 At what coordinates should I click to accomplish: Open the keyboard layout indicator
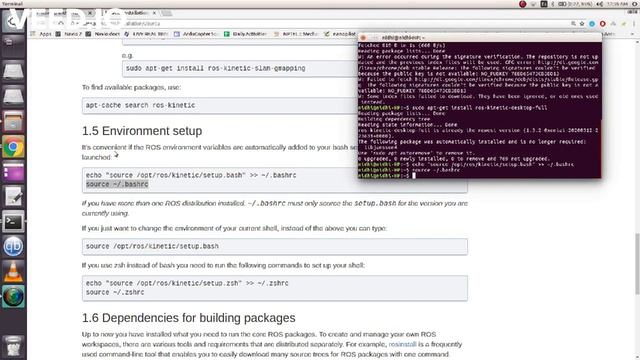(544, 4)
